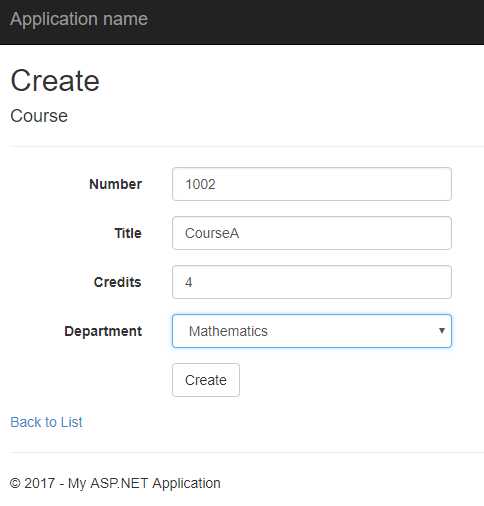The image size is (484, 506).
Task: Choose the Mathematics selected value text
Action: 228,331
